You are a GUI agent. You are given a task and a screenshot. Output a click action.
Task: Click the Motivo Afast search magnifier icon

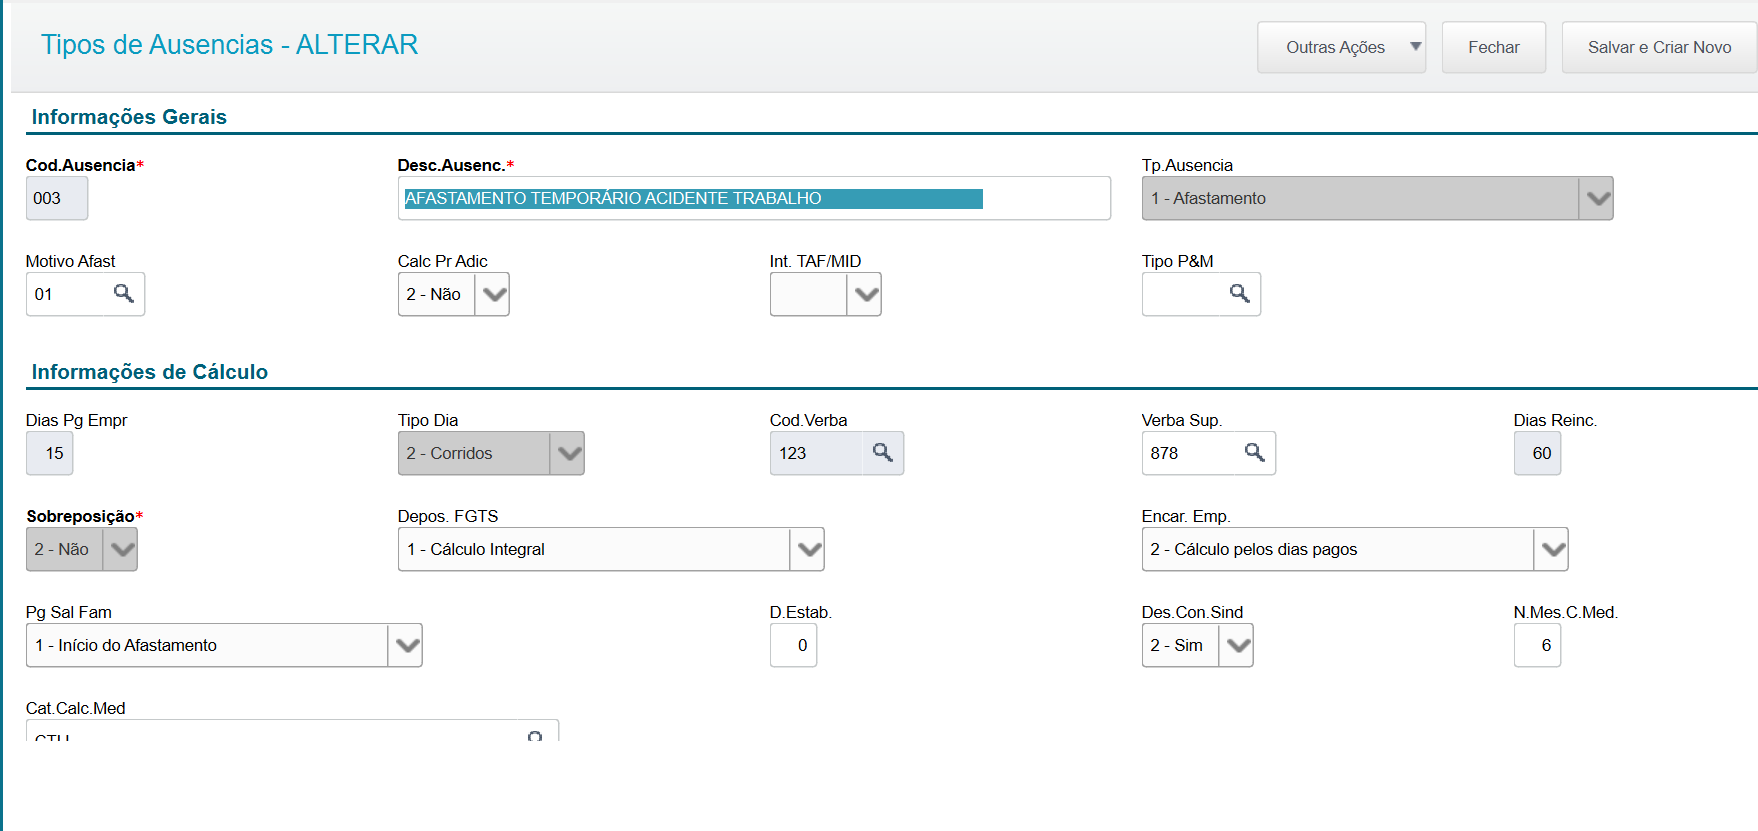(x=124, y=294)
